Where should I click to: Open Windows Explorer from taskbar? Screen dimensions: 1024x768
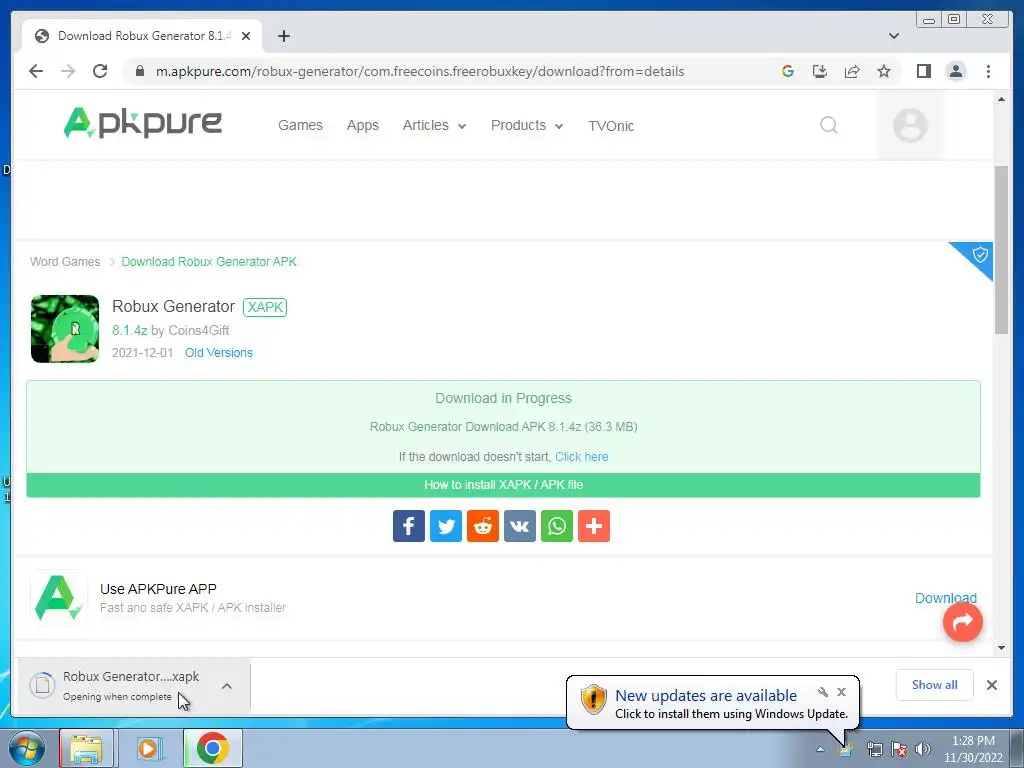coord(86,748)
